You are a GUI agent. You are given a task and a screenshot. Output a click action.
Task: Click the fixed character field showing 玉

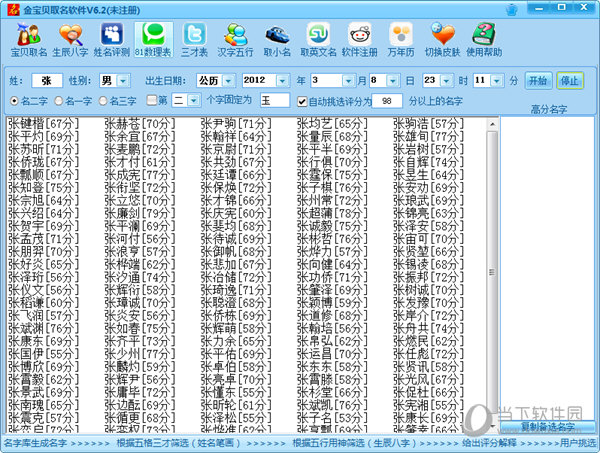tap(274, 101)
